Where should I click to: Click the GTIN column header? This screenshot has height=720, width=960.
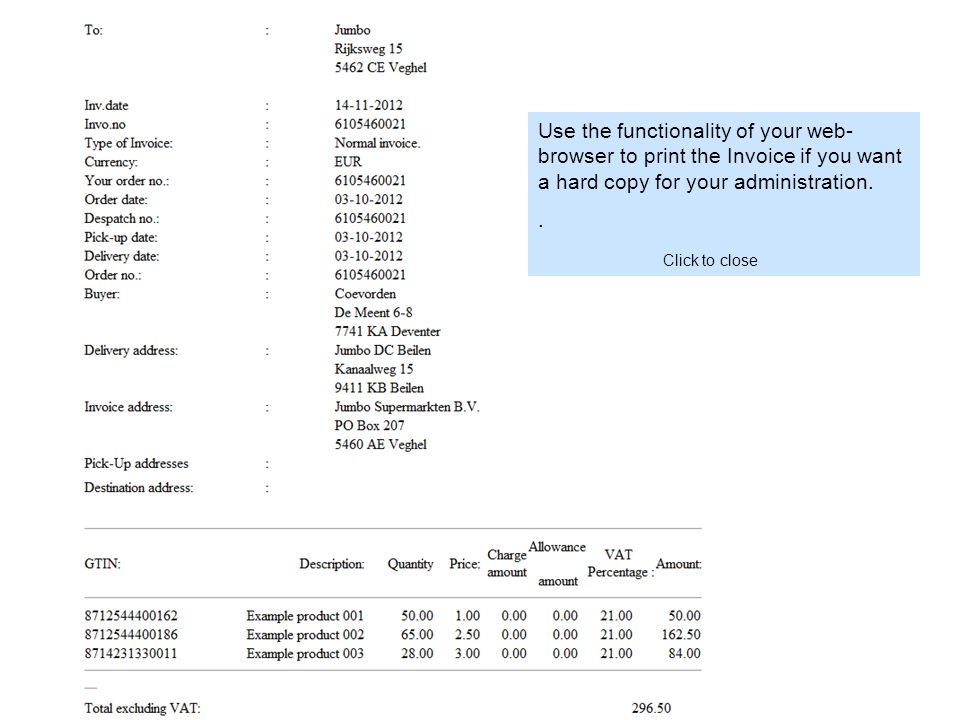click(x=102, y=564)
